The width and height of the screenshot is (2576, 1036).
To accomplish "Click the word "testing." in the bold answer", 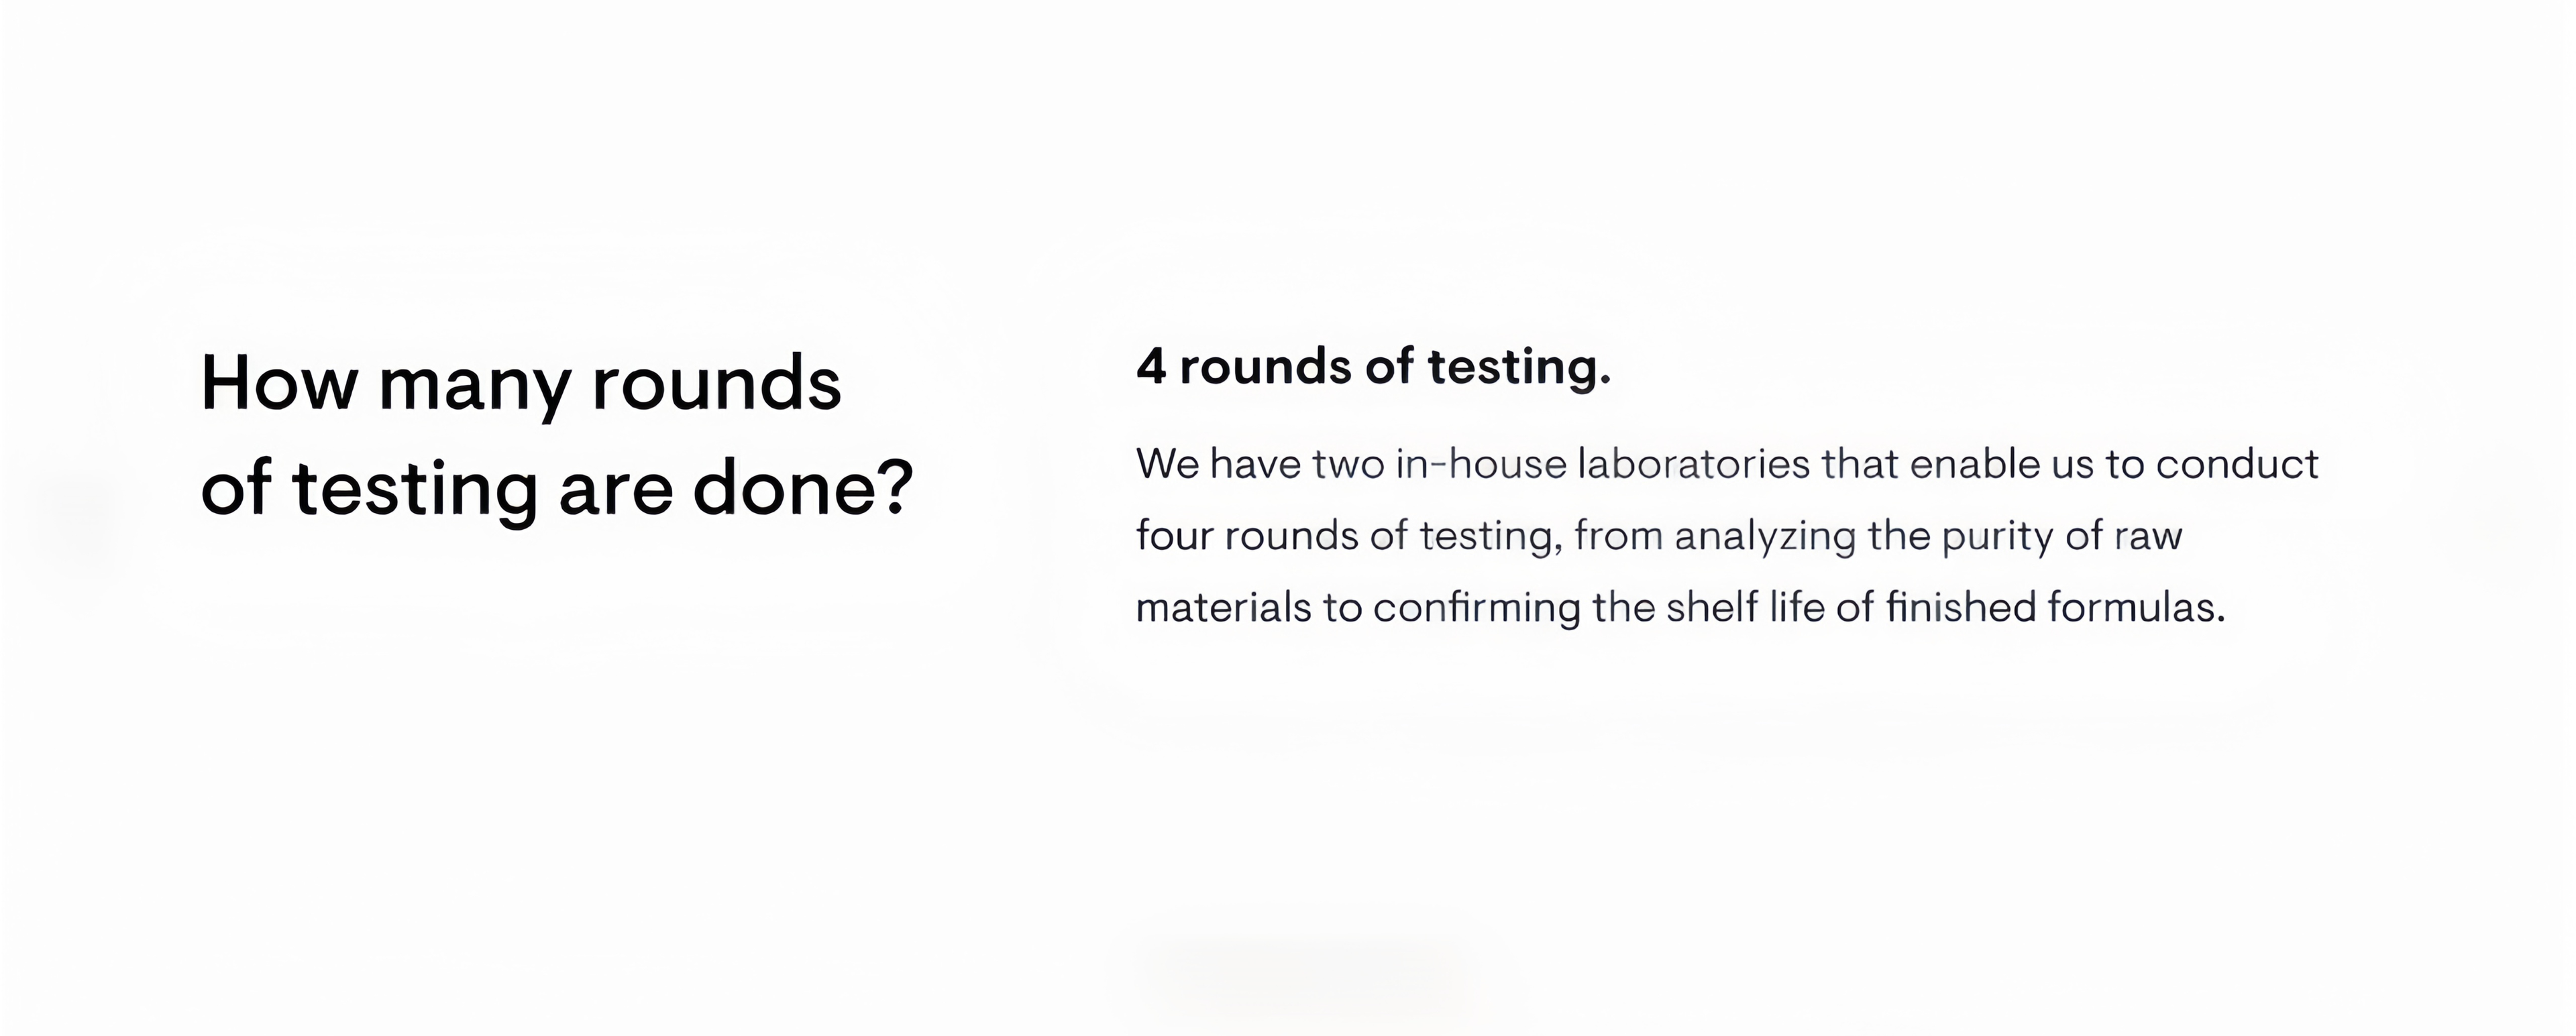I will [1519, 369].
